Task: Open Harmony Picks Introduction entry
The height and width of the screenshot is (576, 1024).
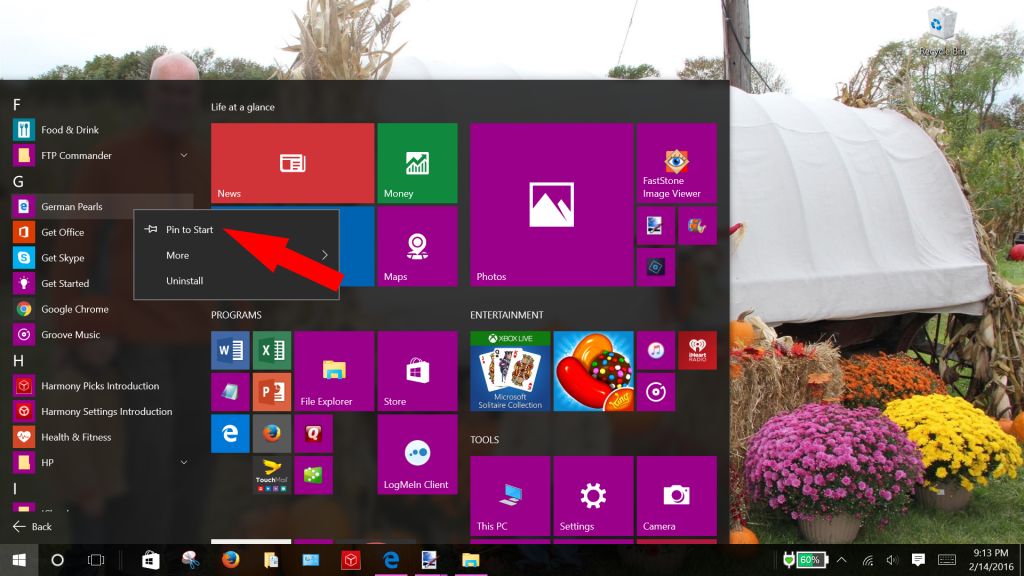Action: 103,385
